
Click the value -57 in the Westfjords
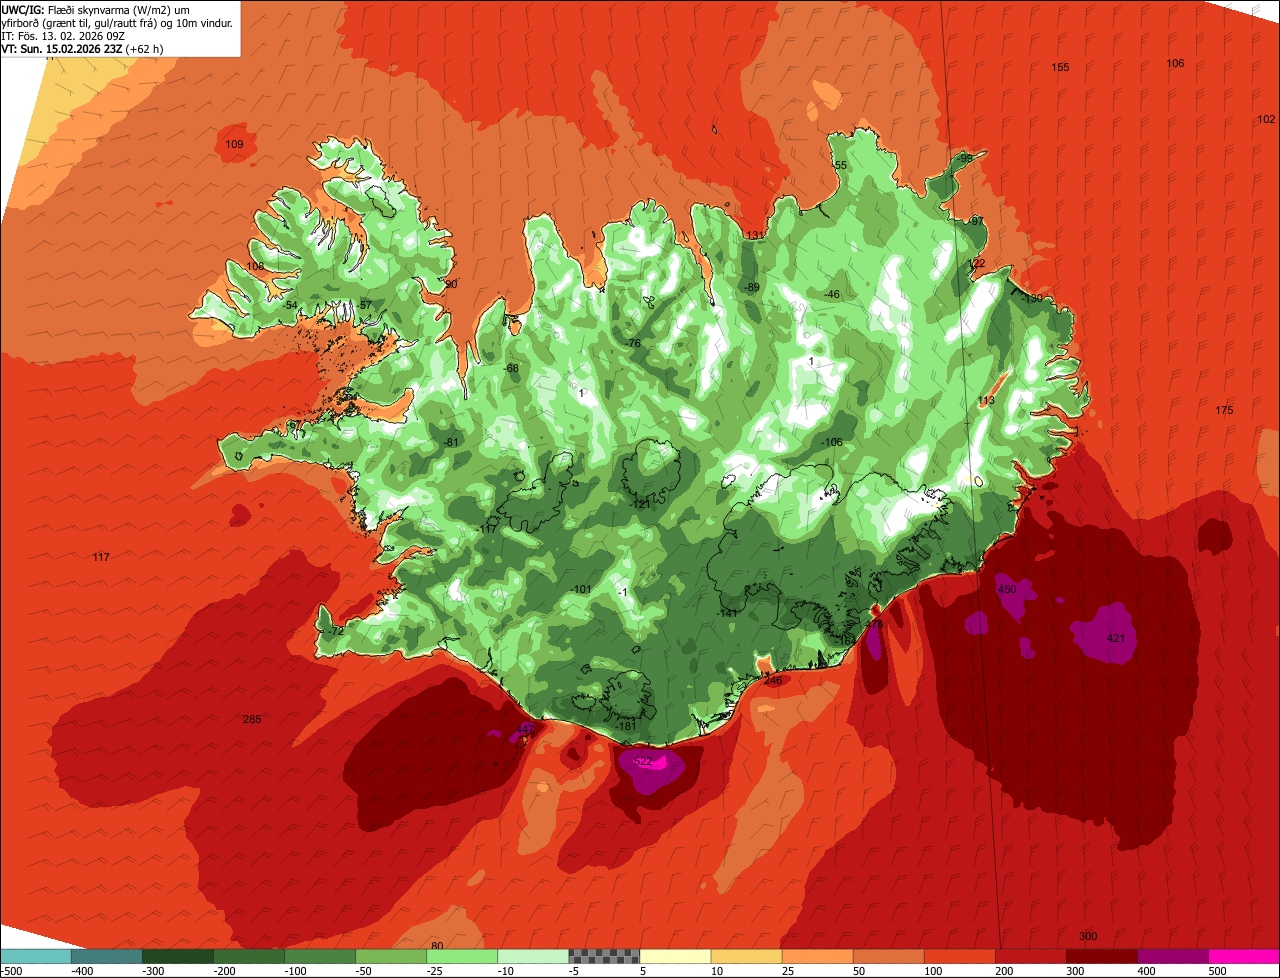364,305
